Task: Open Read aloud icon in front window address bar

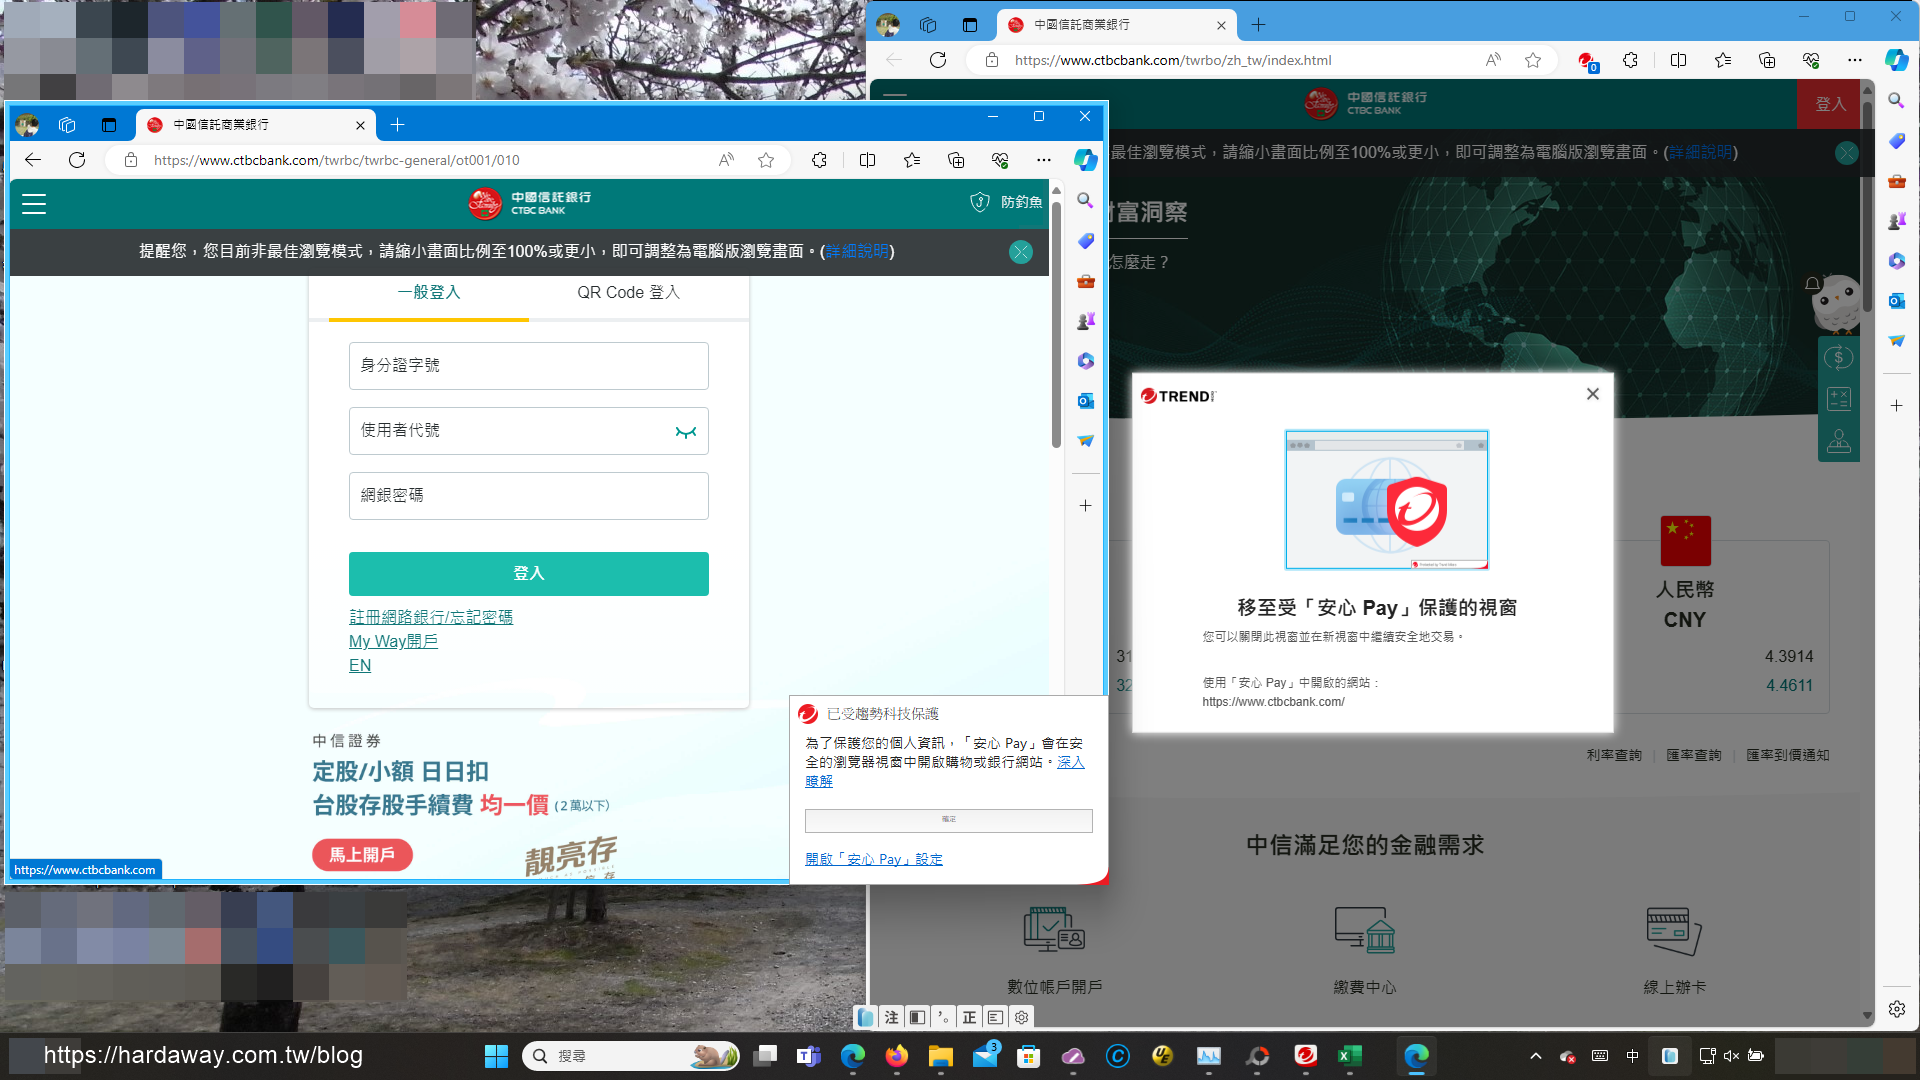Action: click(x=726, y=160)
